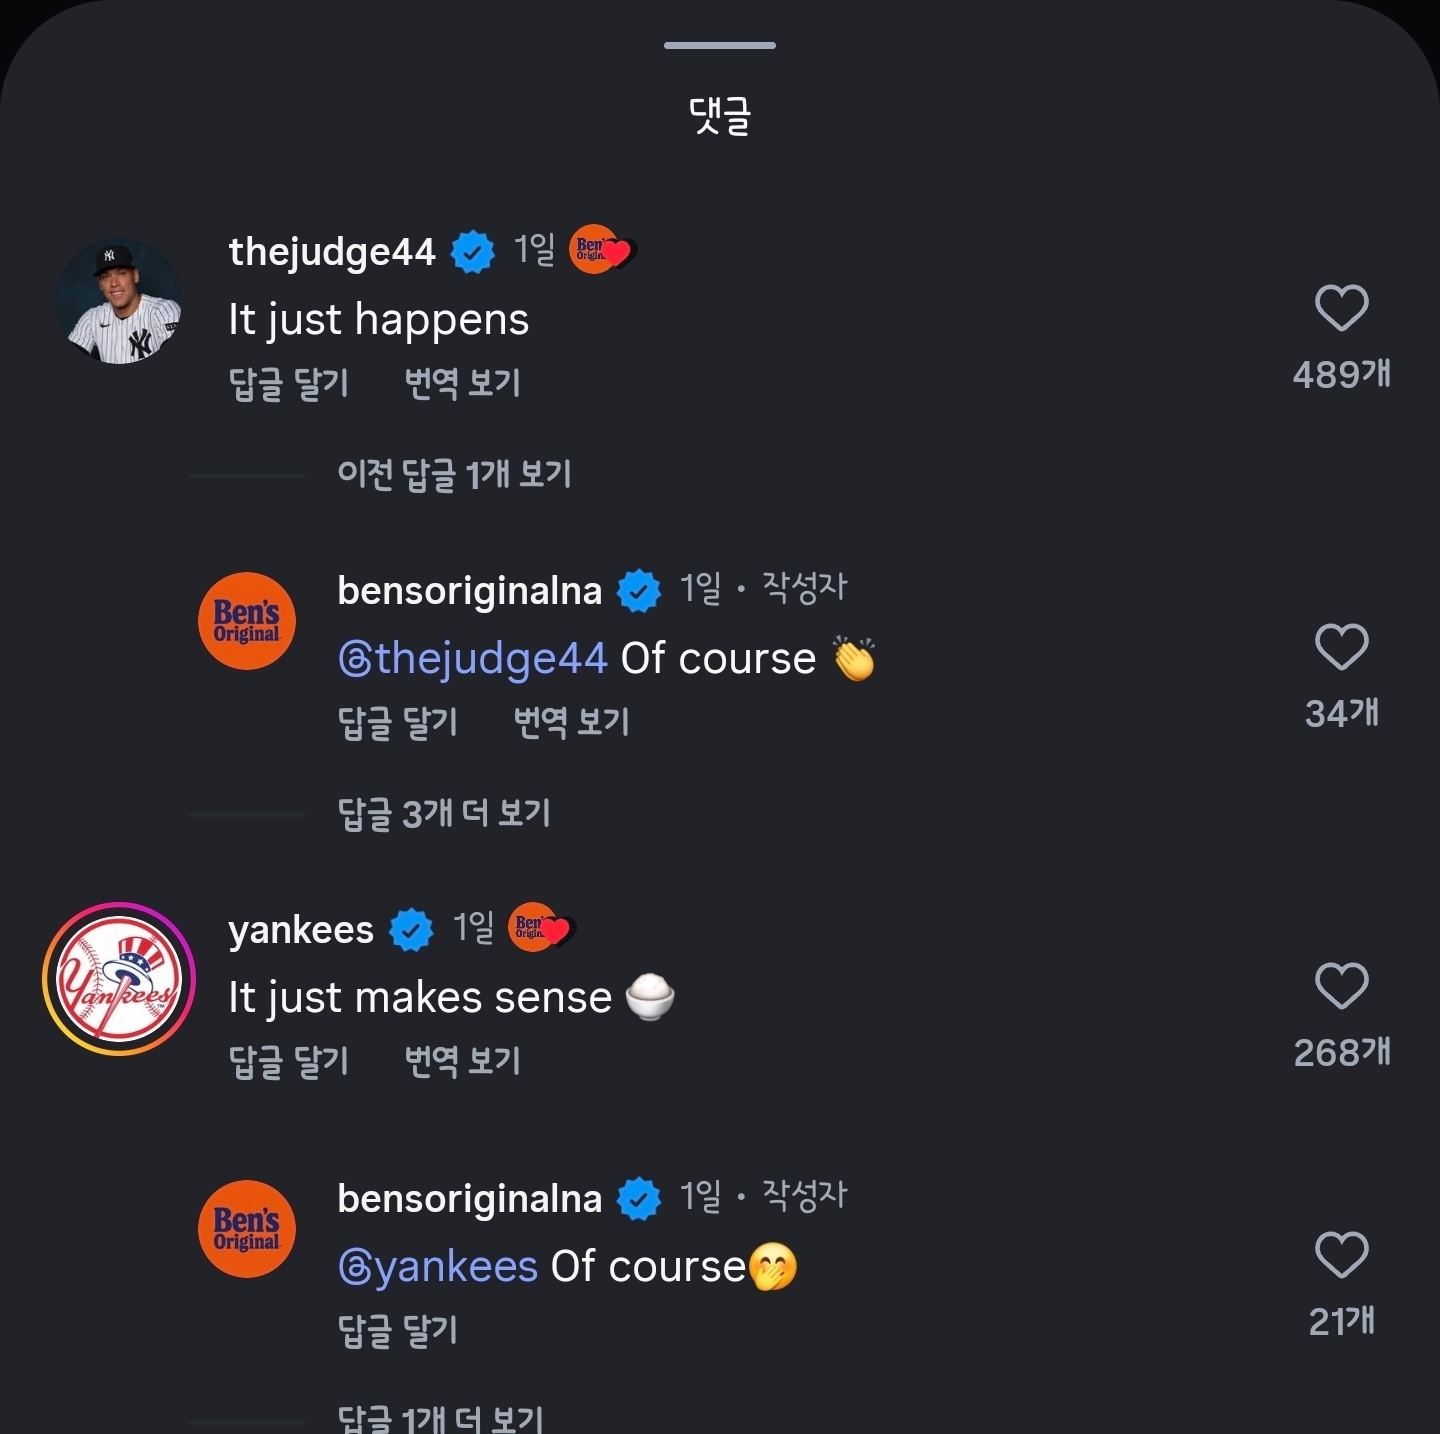Reply to thejudge44's comment via 답글 달기

289,383
